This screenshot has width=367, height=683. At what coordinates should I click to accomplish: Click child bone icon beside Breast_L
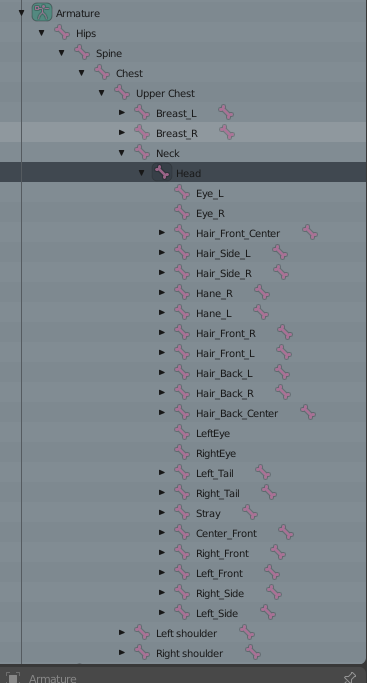(x=226, y=112)
